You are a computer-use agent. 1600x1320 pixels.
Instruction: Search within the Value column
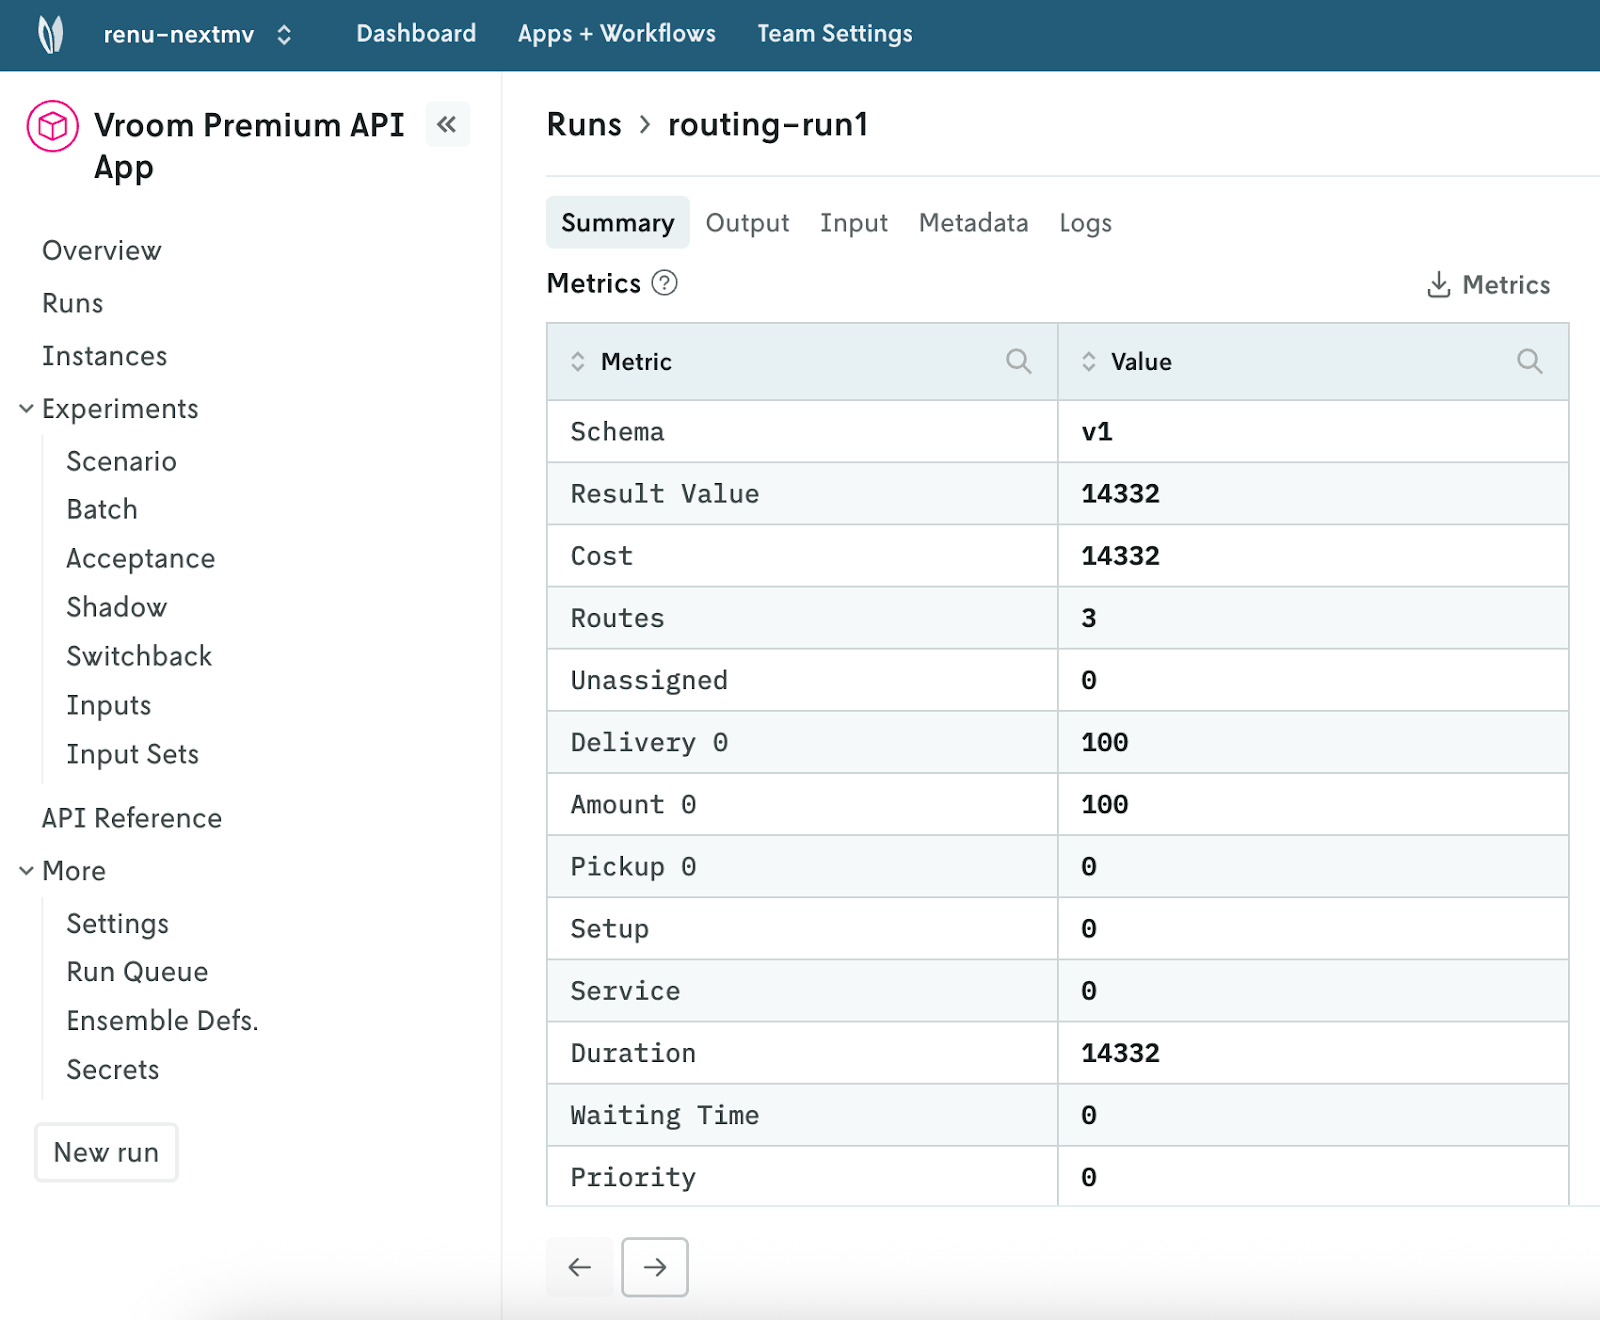(1529, 361)
